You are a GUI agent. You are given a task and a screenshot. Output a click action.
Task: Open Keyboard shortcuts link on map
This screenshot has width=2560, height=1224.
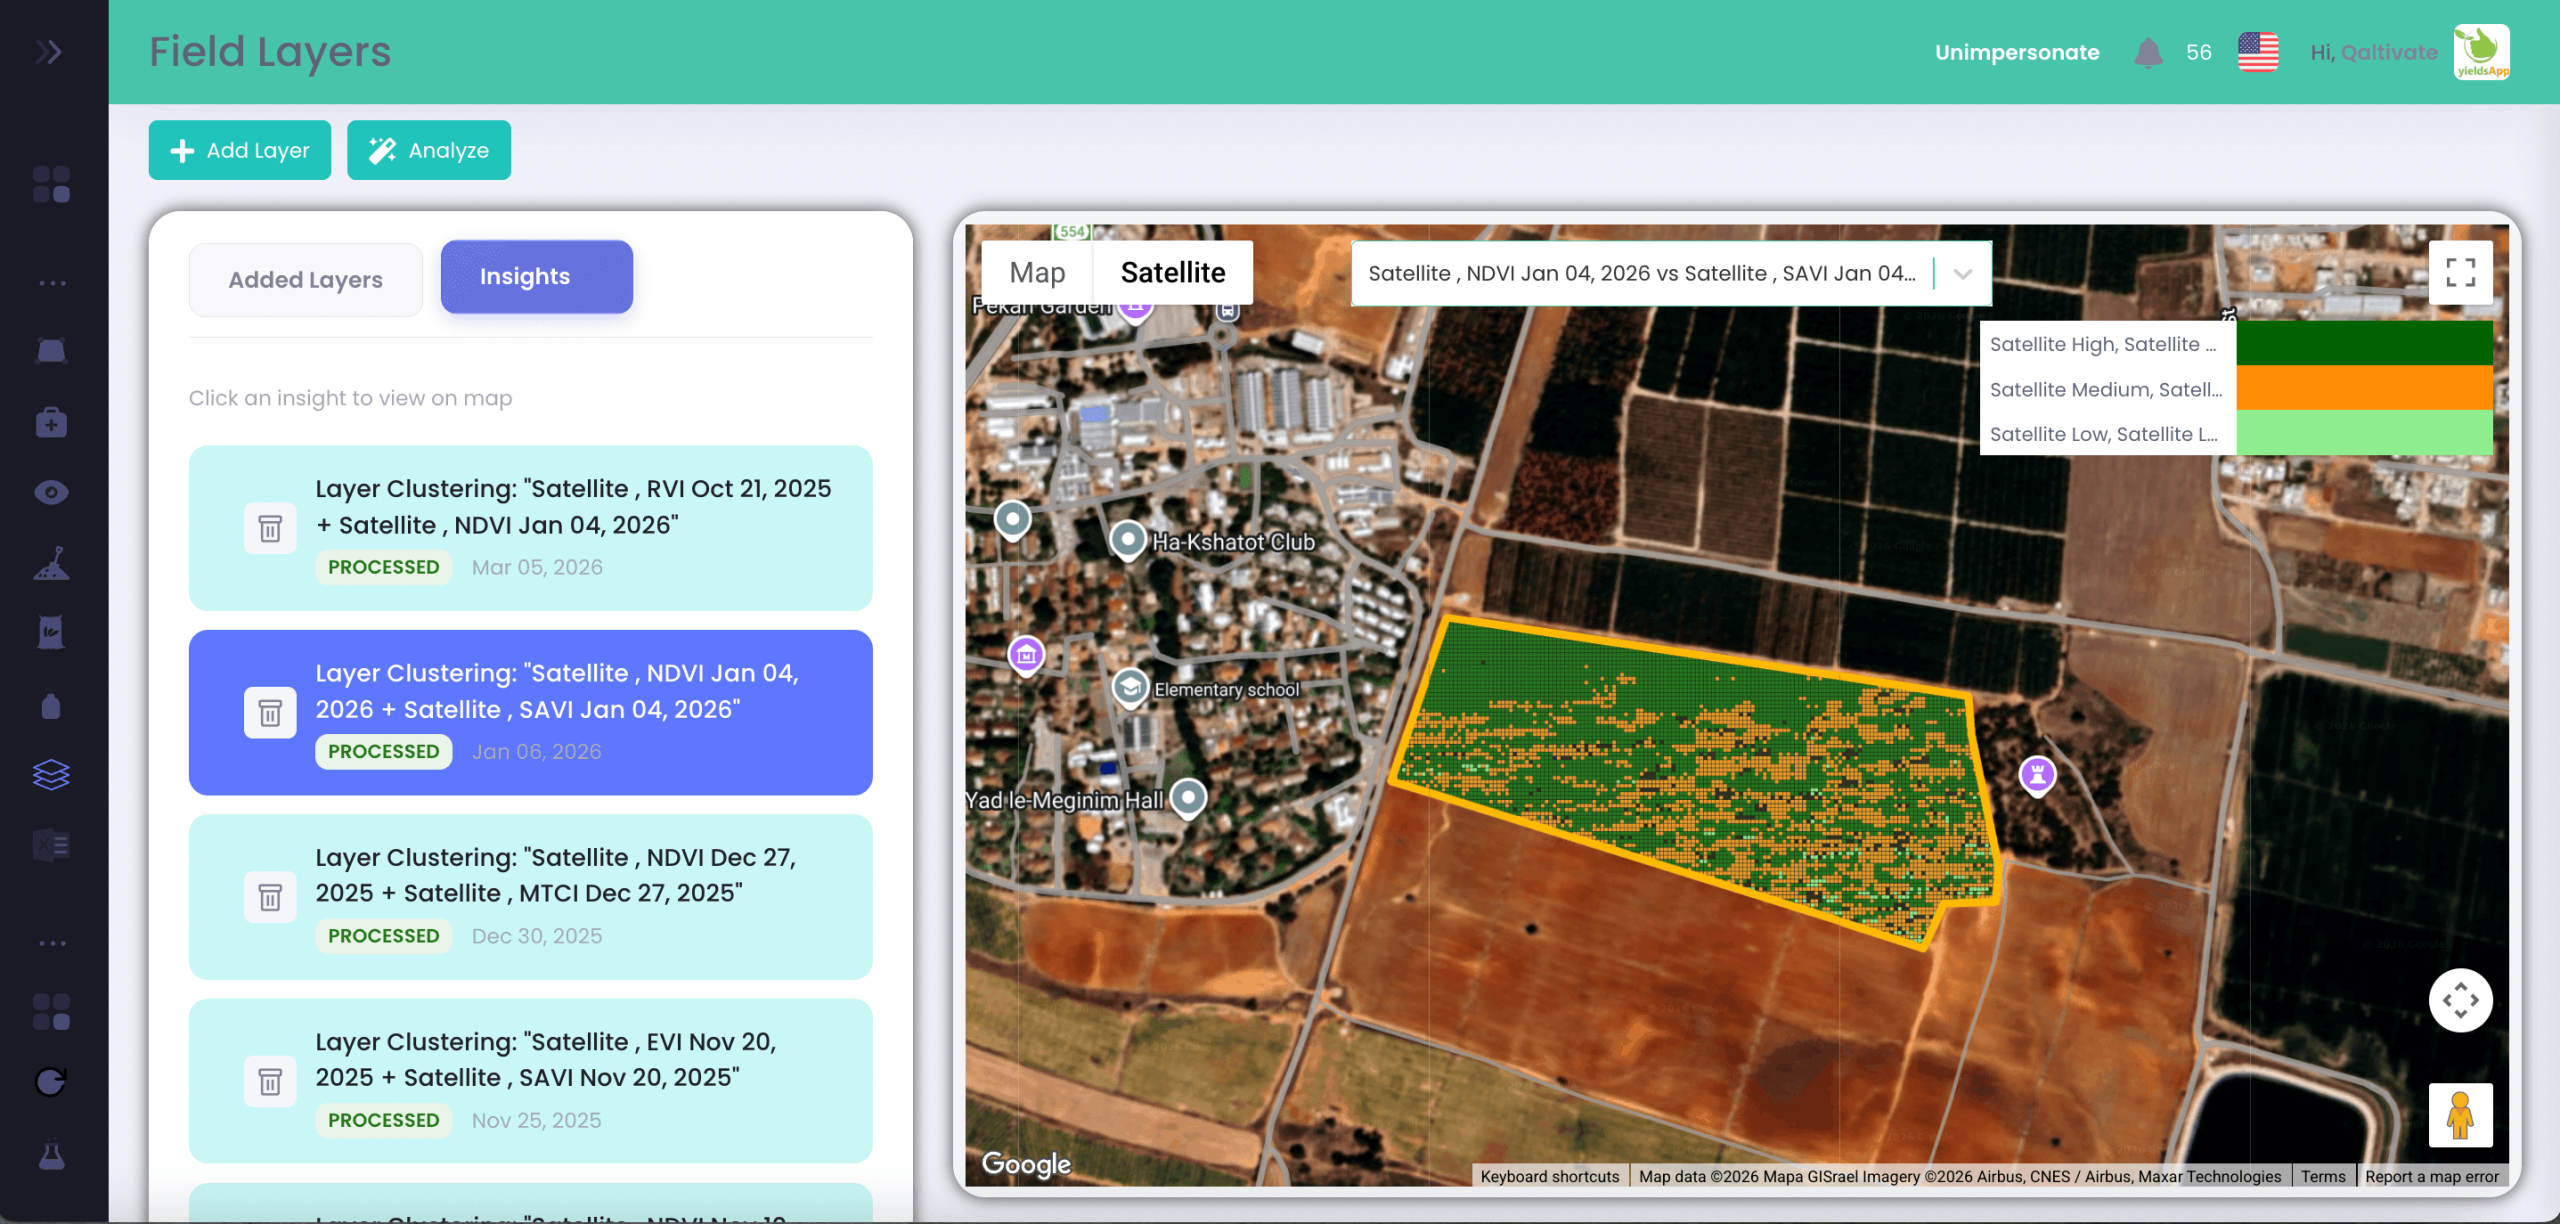coord(1550,1176)
